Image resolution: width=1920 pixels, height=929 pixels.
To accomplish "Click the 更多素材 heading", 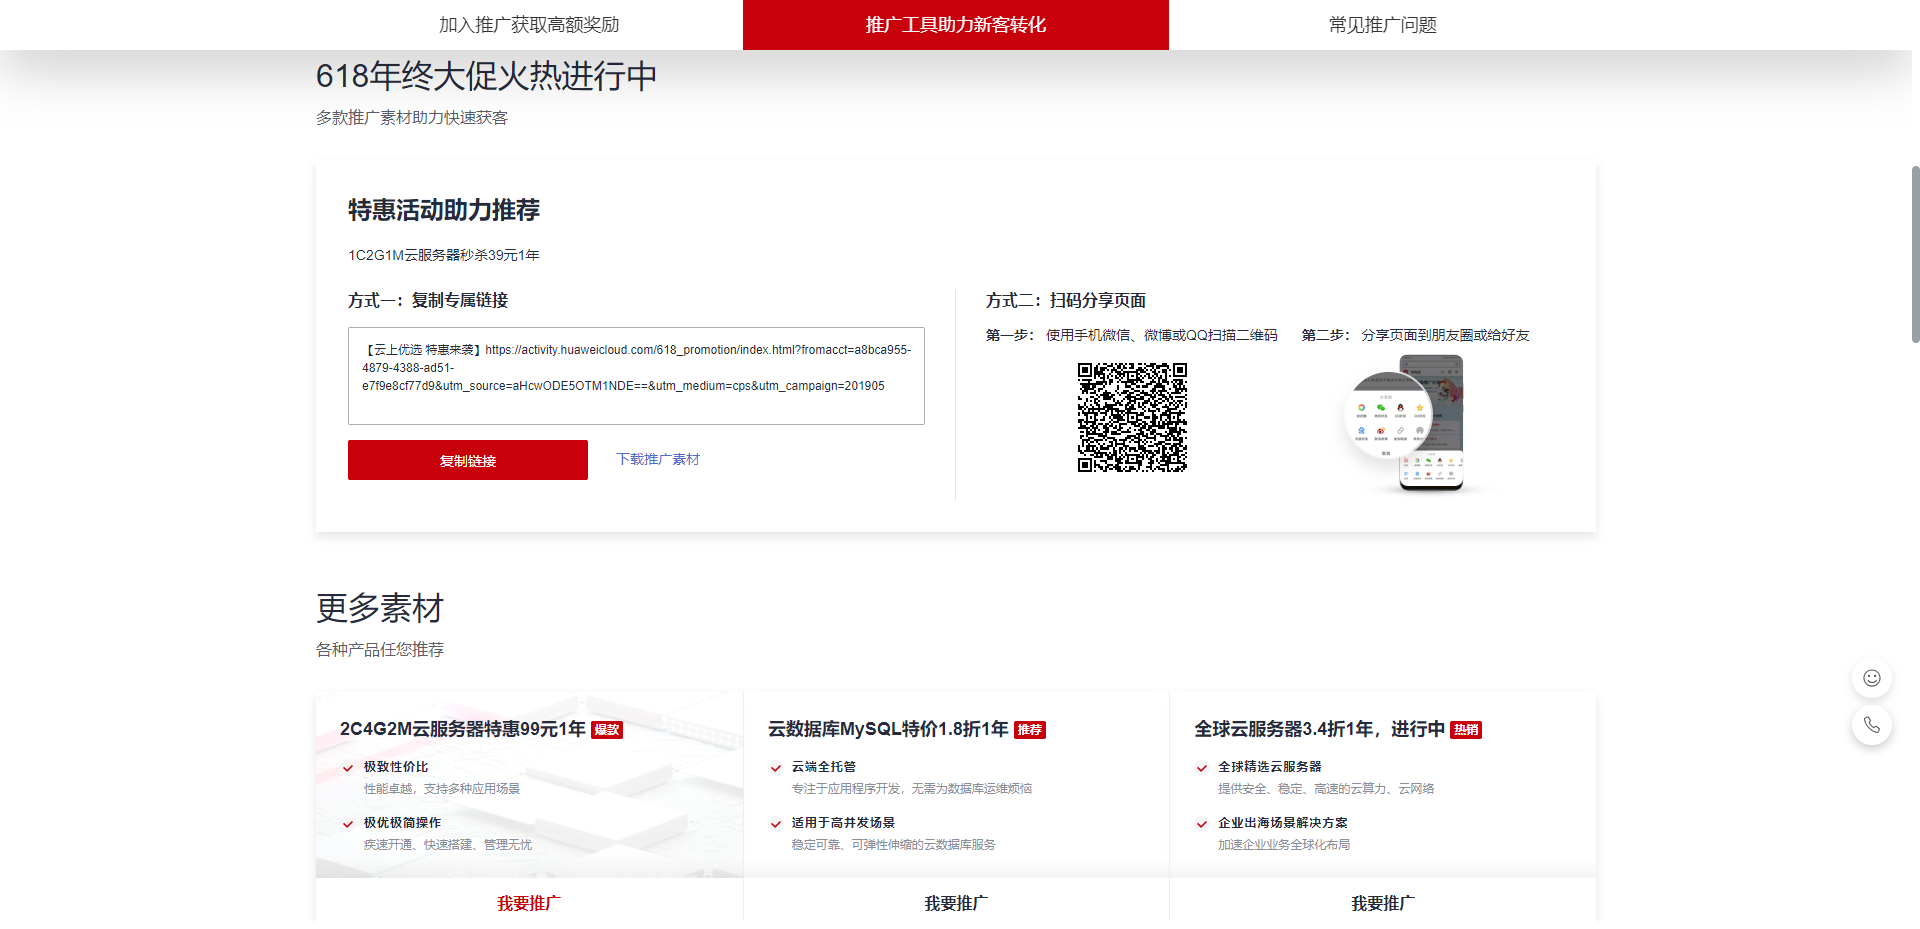I will [x=380, y=608].
